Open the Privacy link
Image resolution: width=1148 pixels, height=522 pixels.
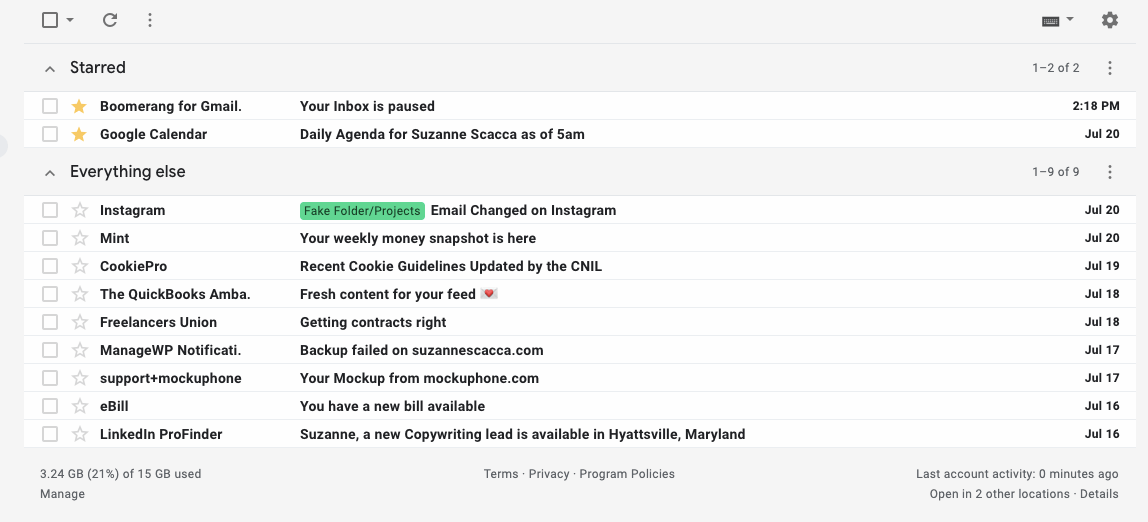pyautogui.click(x=549, y=474)
